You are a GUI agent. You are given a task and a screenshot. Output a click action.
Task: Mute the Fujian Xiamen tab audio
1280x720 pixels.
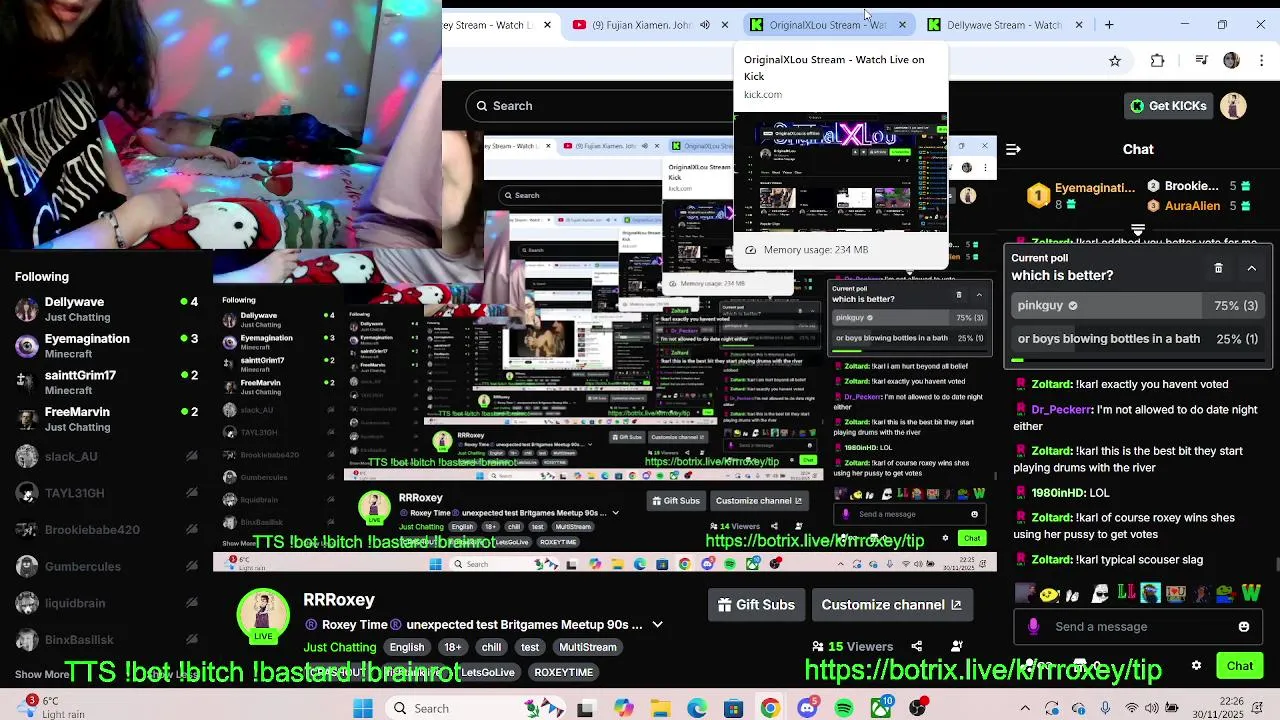[705, 25]
